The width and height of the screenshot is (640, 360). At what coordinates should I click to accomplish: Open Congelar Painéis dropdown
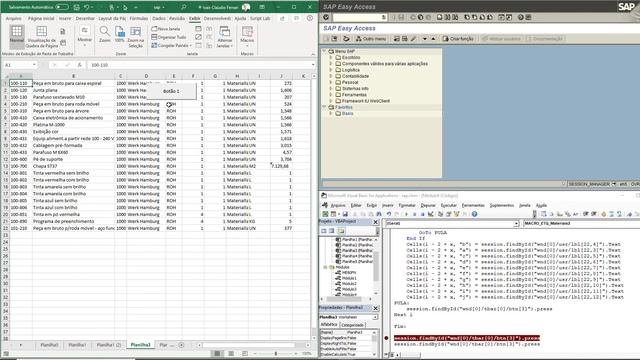170,45
